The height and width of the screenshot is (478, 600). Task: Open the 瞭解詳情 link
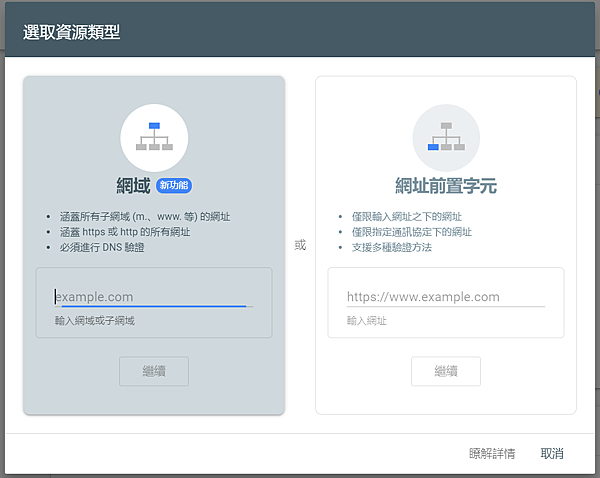[x=492, y=454]
